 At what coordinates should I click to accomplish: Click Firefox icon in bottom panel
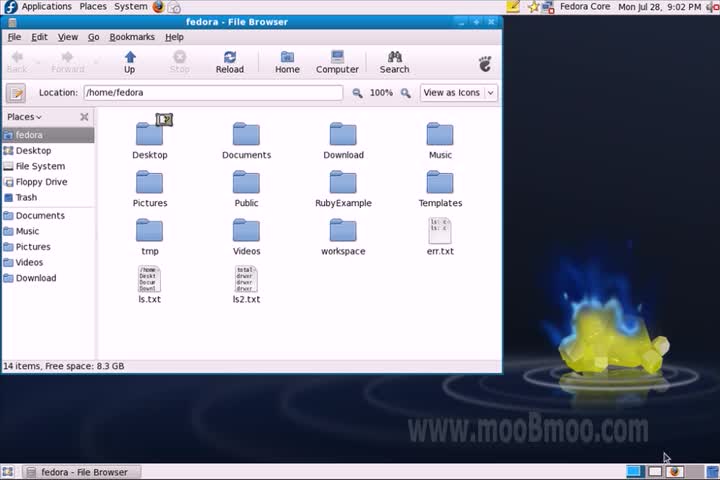point(674,472)
